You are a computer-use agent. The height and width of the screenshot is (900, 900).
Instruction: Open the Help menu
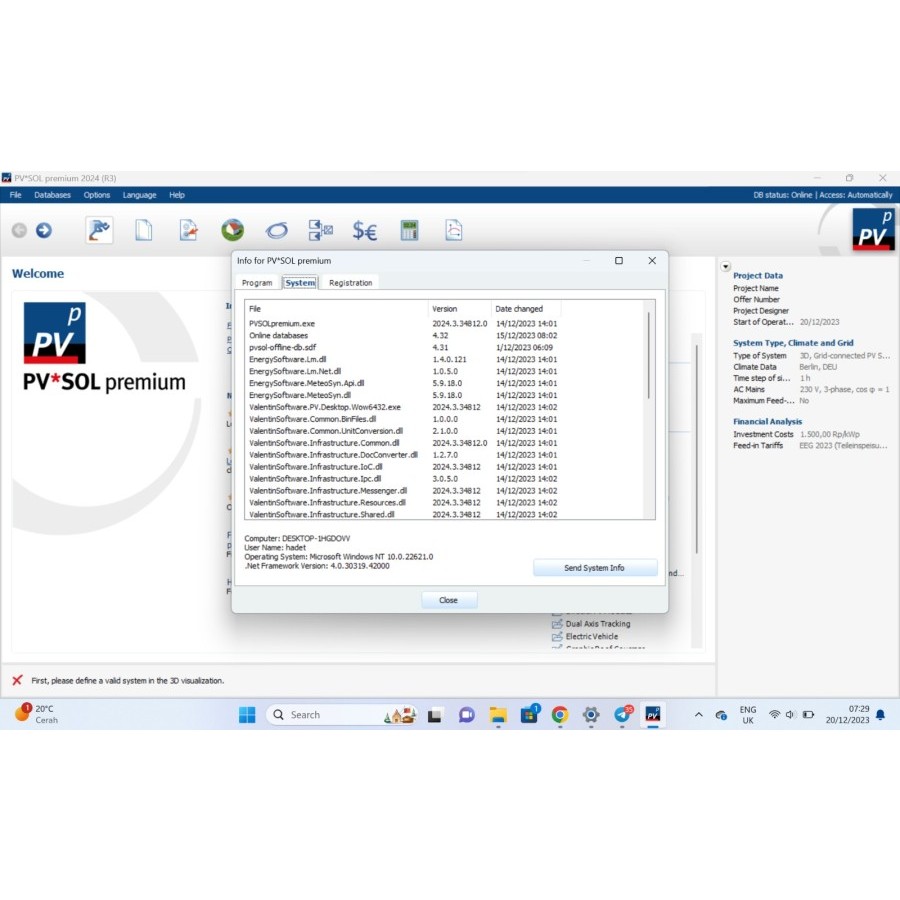click(177, 195)
